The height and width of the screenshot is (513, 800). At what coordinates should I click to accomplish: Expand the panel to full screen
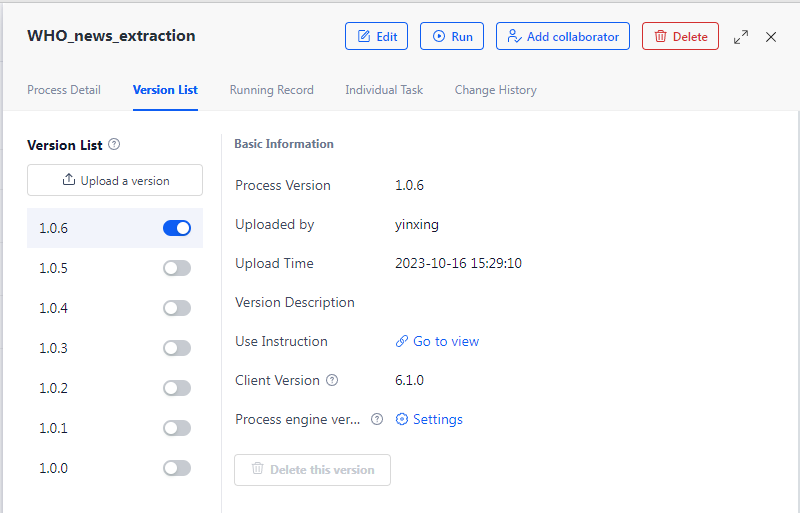point(741,37)
